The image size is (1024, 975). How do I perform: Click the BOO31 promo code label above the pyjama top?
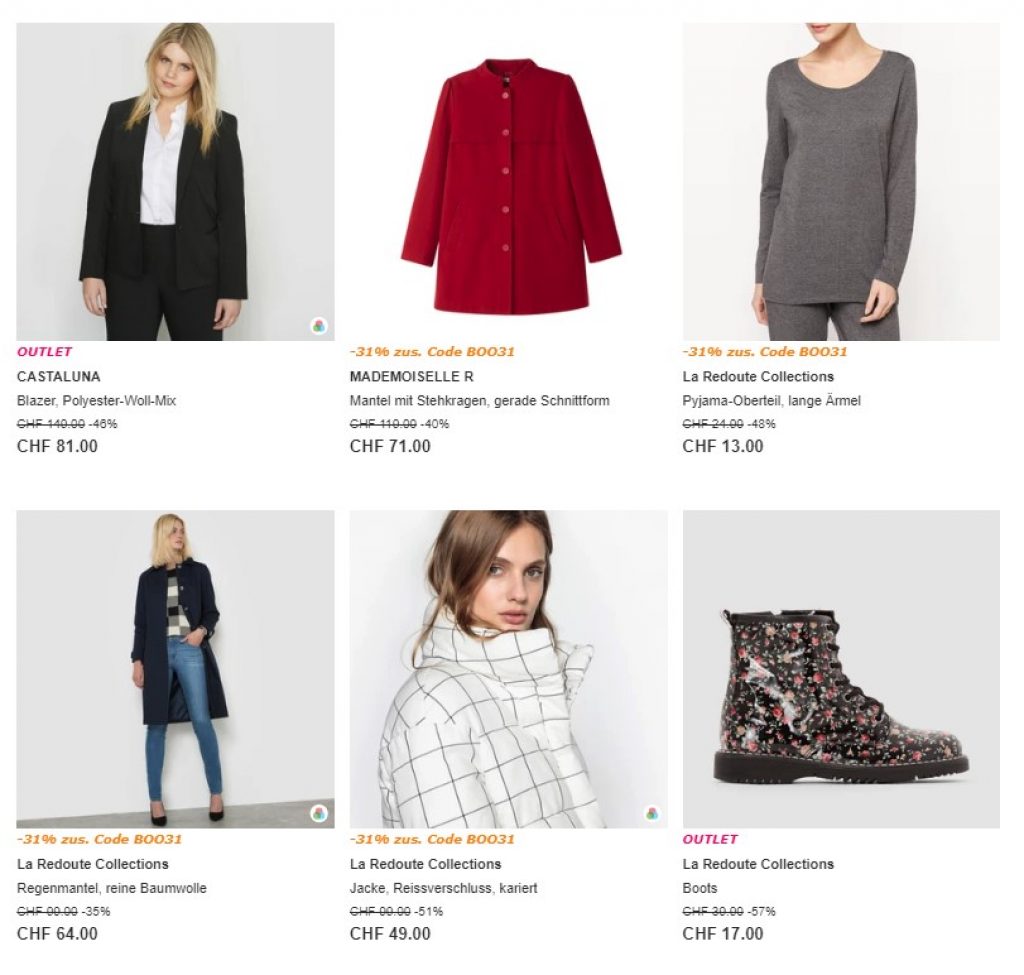coord(765,352)
